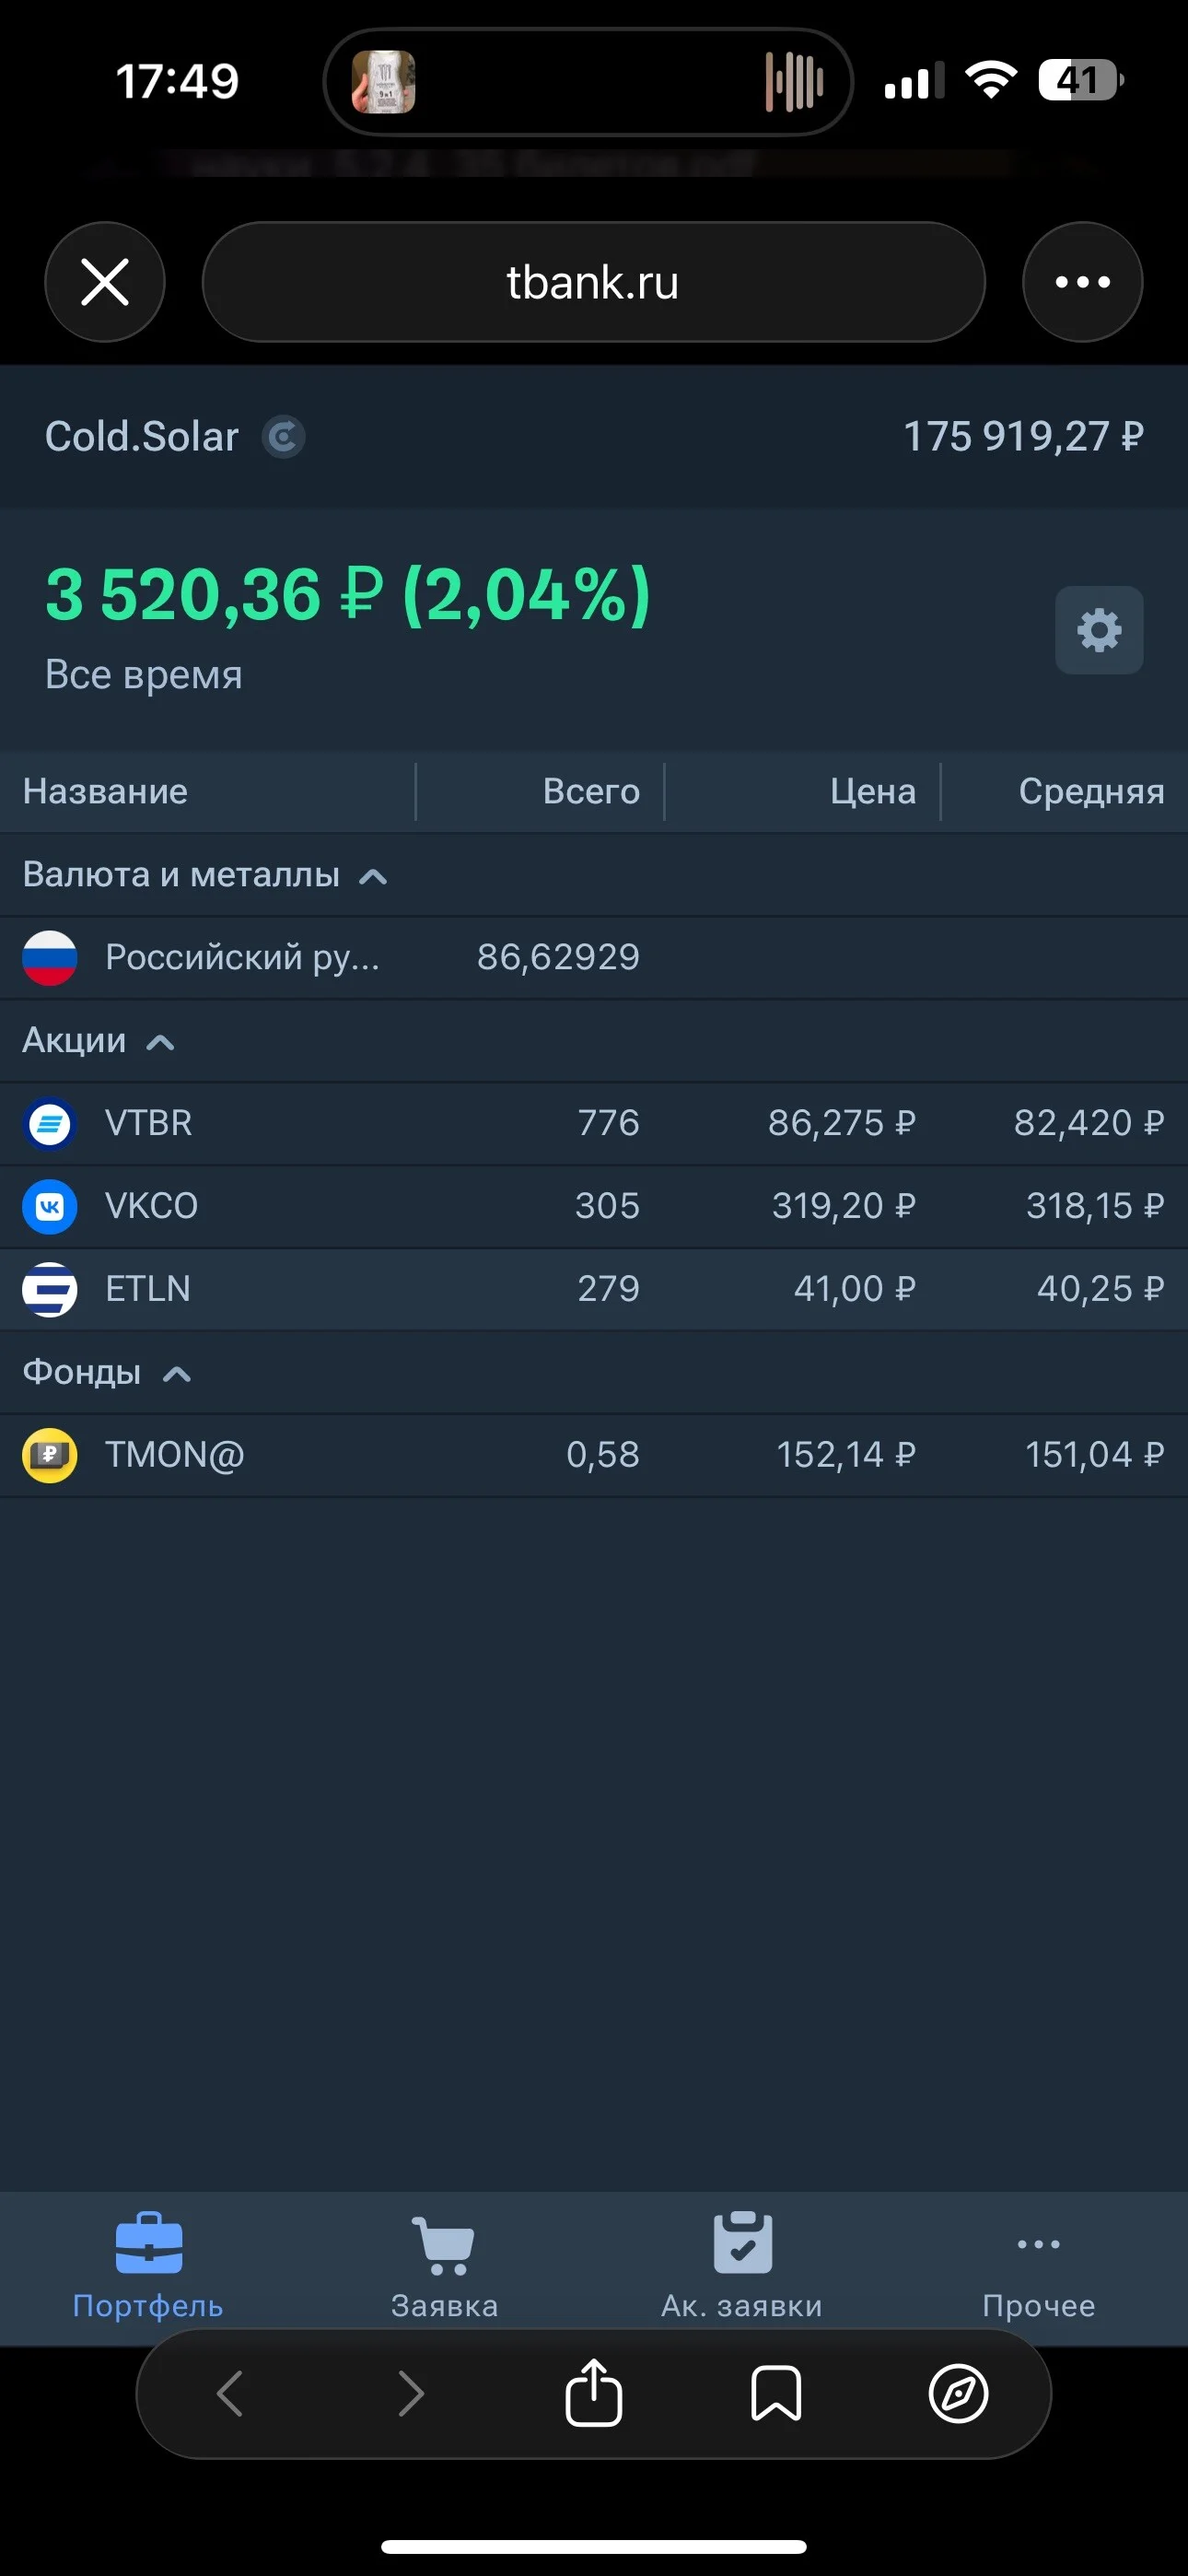
Task: Tap the compass icon in browser bar
Action: coord(958,2393)
